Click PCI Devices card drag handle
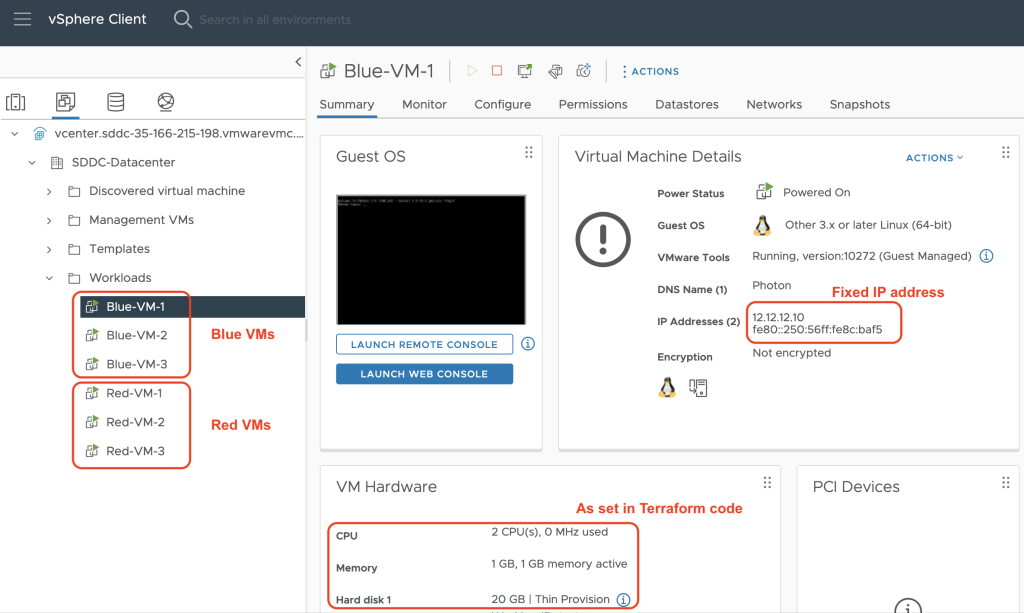 tap(1006, 483)
